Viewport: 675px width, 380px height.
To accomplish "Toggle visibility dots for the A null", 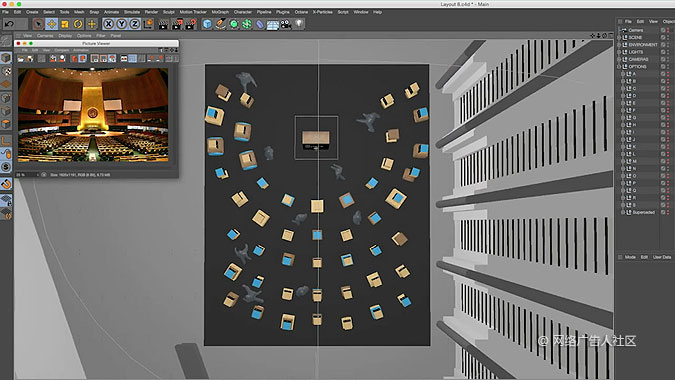I will [668, 74].
